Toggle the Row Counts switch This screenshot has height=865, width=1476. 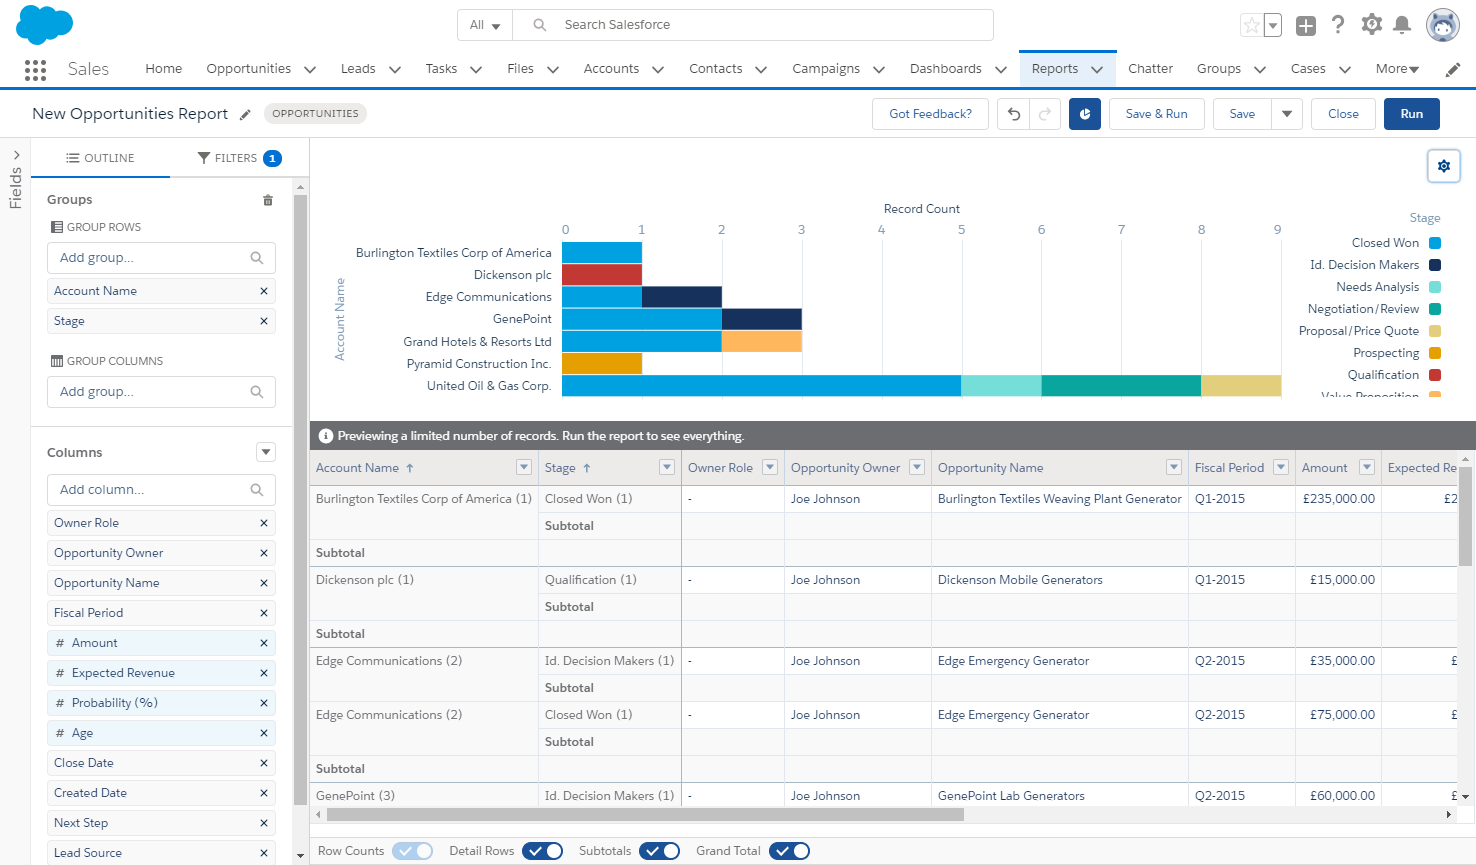[412, 851]
